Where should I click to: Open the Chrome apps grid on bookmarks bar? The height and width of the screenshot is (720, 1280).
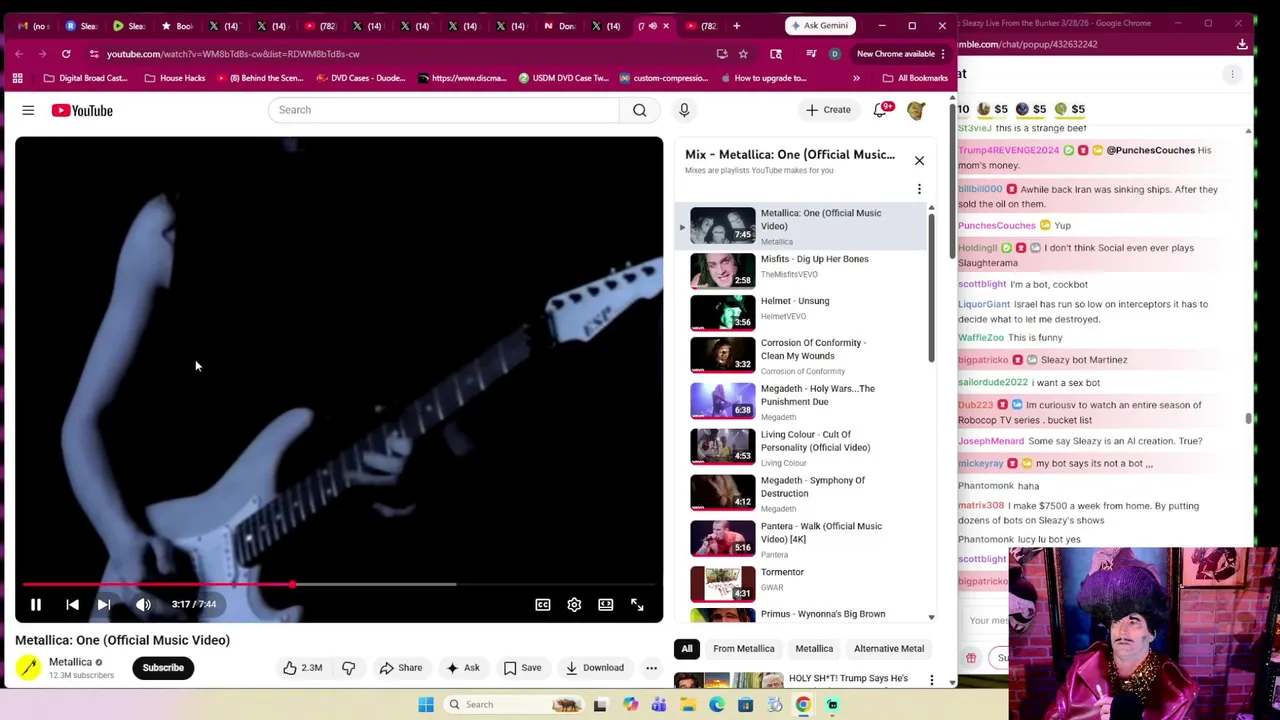click(x=17, y=78)
